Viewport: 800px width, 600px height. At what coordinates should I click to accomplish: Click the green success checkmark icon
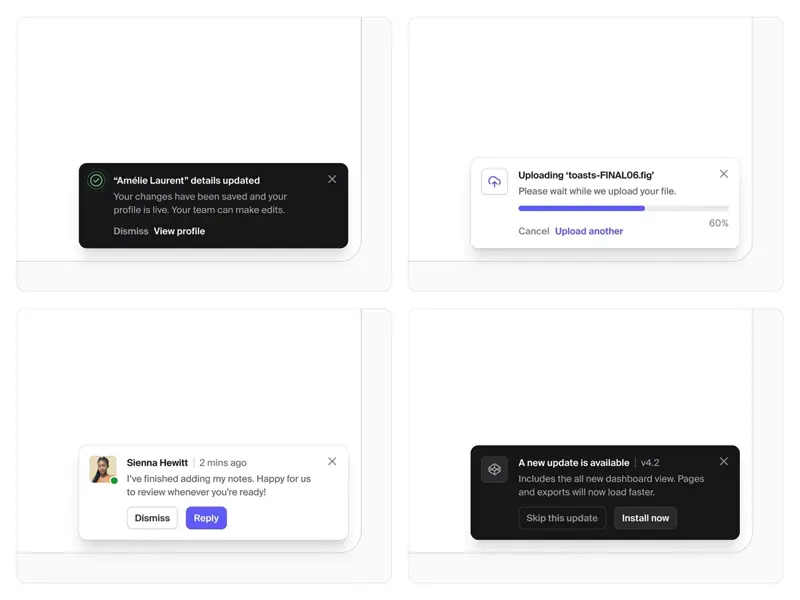[97, 179]
